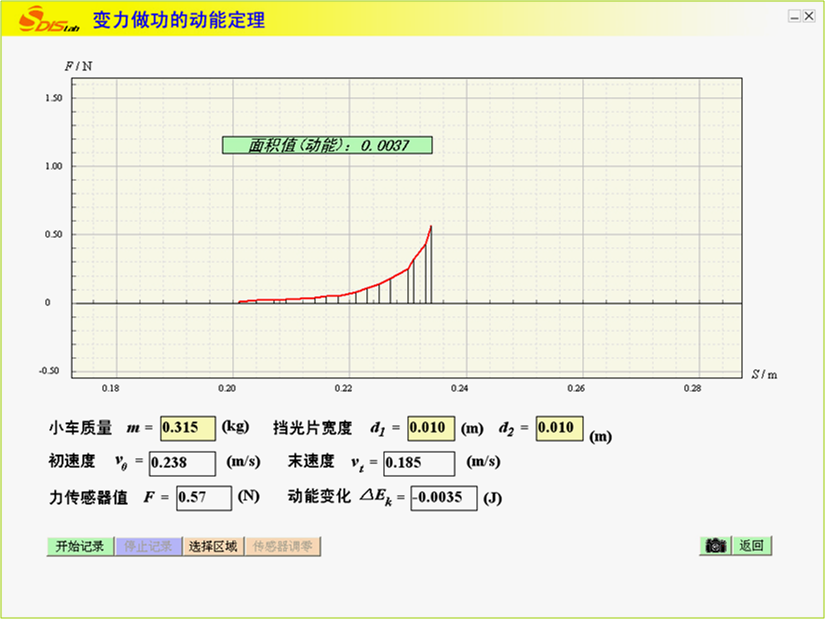The image size is (825, 619).
Task: Click the peak of the red force curve
Action: pos(431,226)
